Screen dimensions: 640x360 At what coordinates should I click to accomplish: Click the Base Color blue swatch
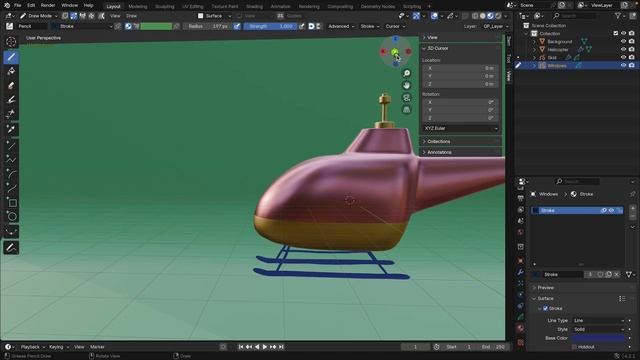point(598,338)
